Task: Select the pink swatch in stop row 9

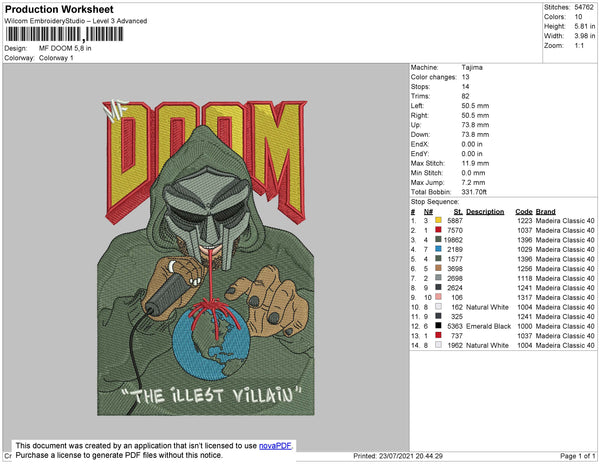Action: [x=438, y=297]
